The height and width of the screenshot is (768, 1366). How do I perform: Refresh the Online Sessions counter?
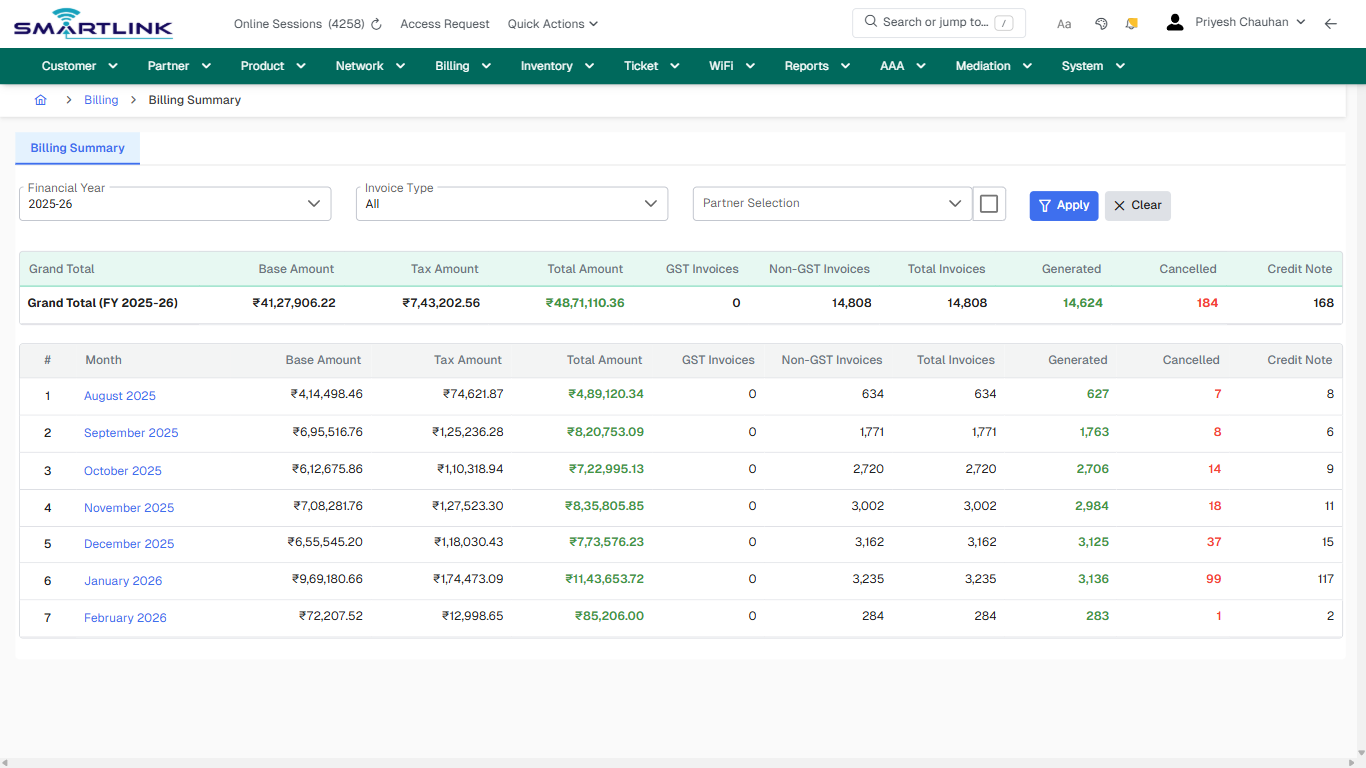tap(374, 23)
